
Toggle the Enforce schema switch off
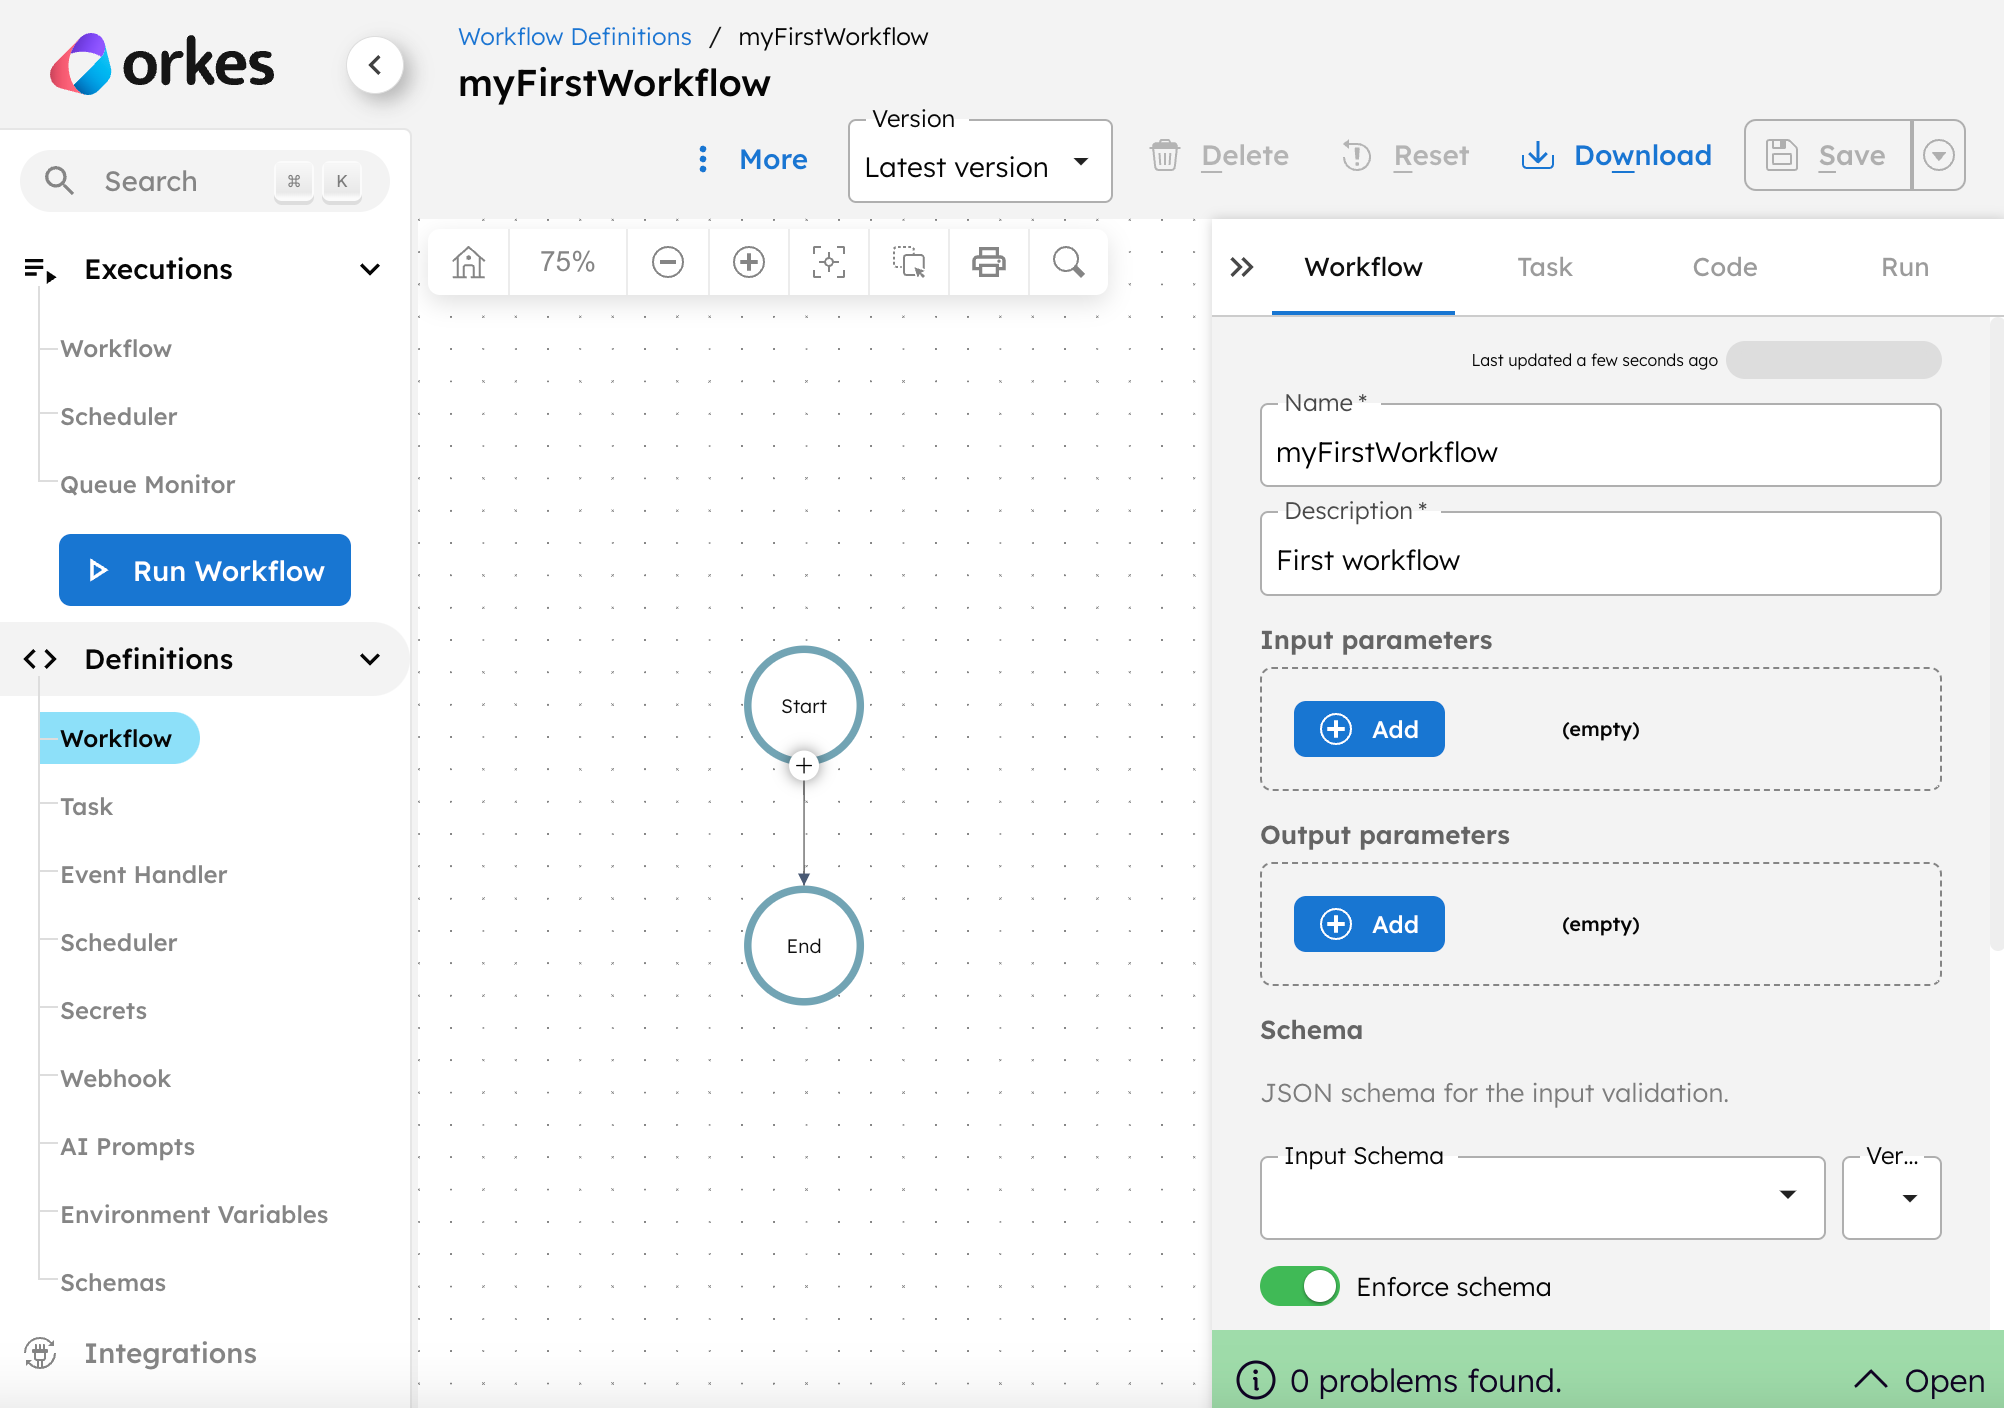[1298, 1286]
